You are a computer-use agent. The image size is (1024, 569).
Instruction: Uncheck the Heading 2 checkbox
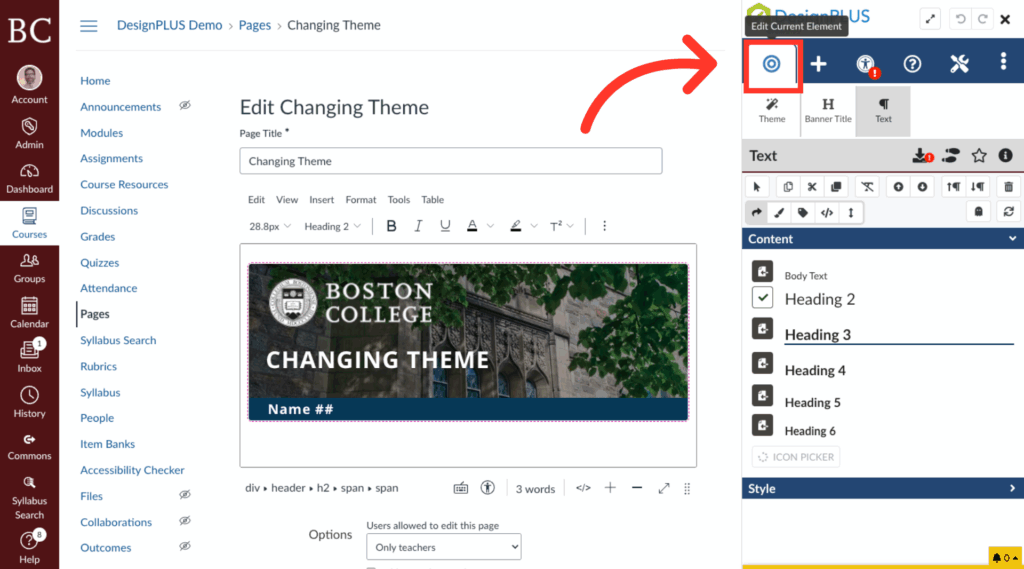[762, 298]
